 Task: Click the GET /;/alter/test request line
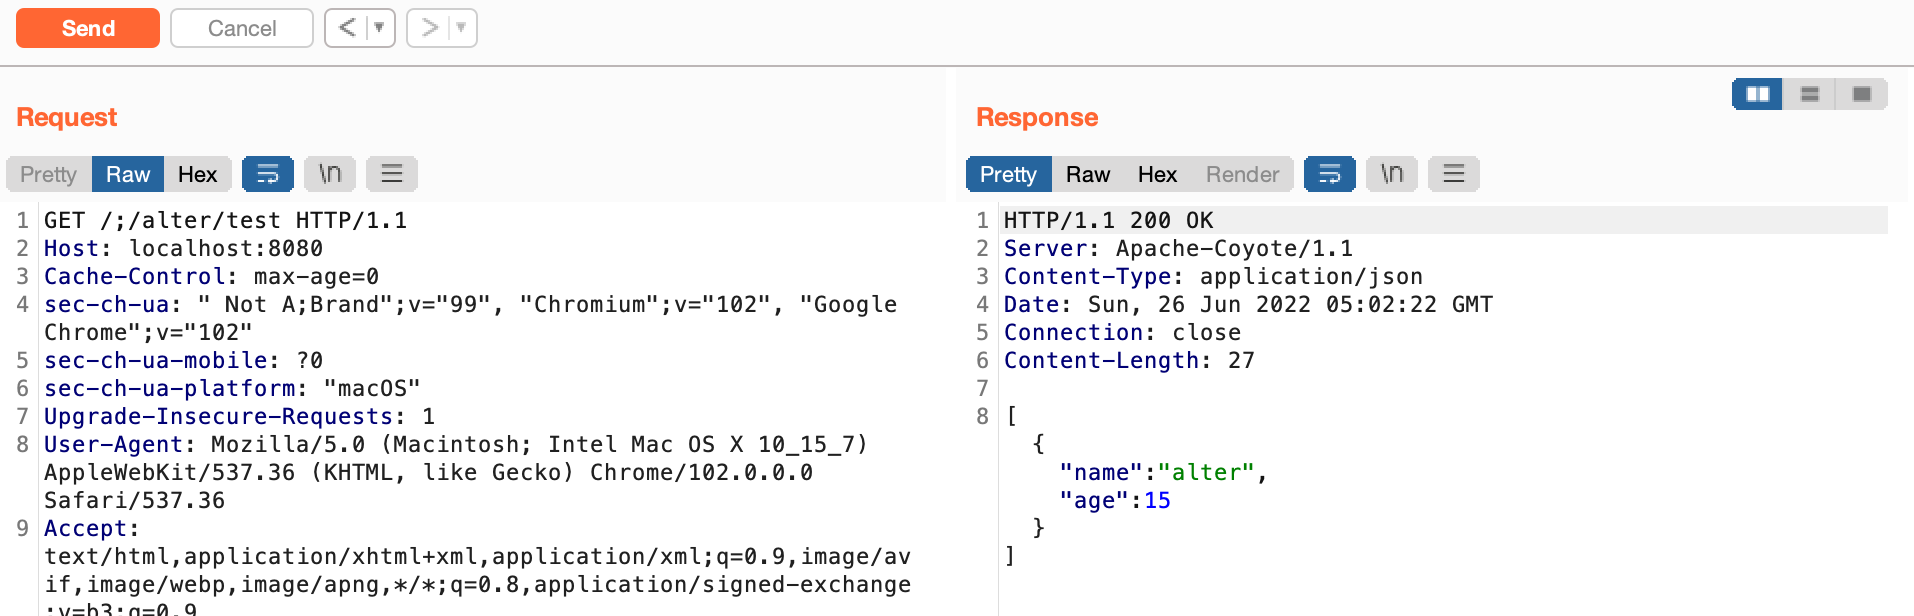pos(225,220)
